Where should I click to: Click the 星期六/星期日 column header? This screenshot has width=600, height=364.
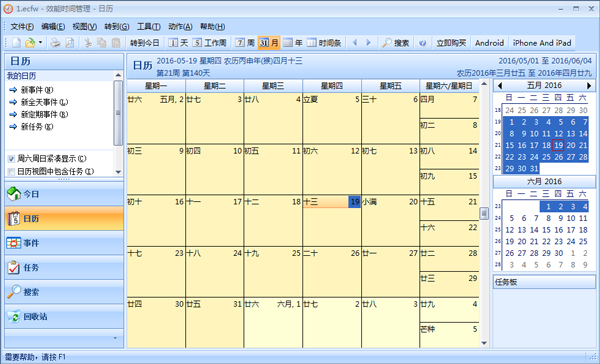(449, 86)
